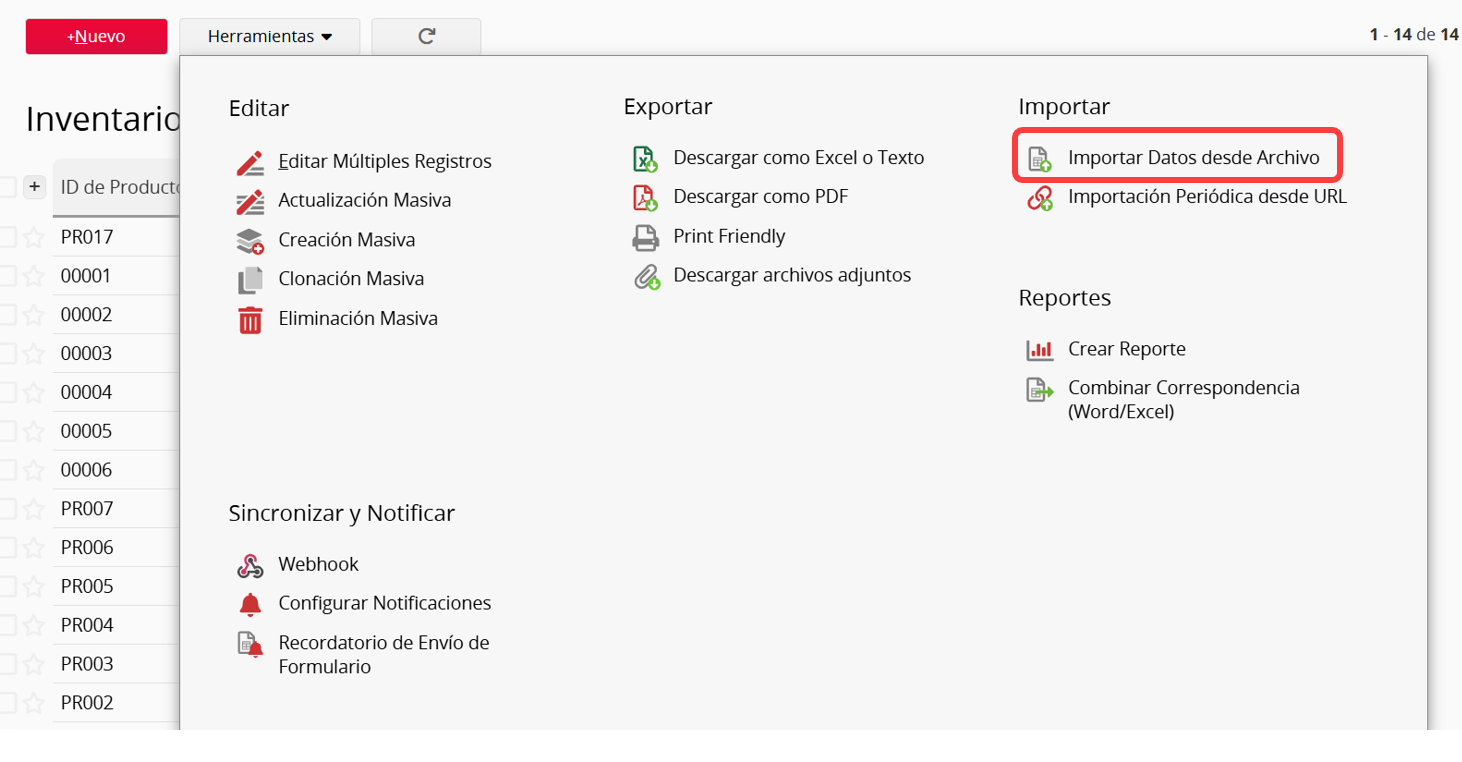Expand columns with the plus button

[x=34, y=187]
